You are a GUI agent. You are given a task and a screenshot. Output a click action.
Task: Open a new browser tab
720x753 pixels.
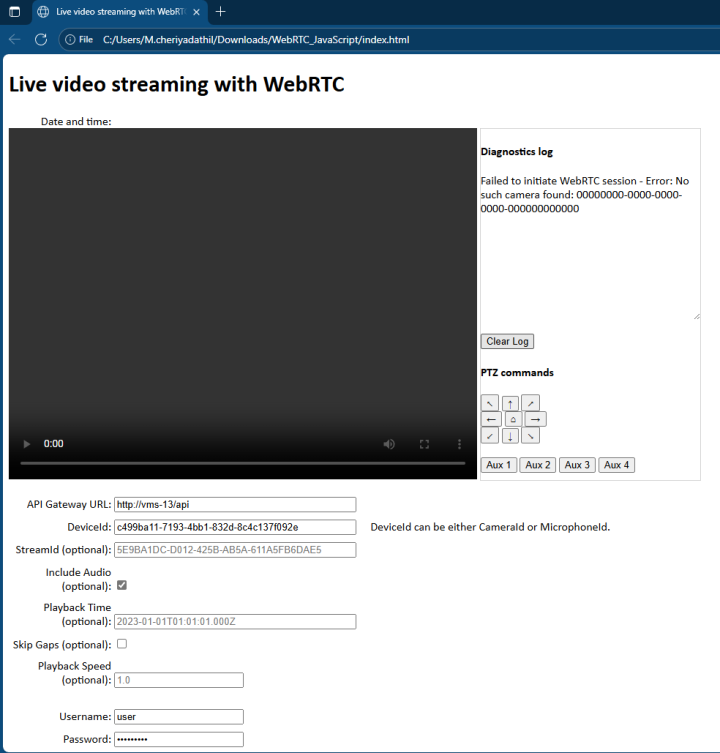tap(220, 12)
